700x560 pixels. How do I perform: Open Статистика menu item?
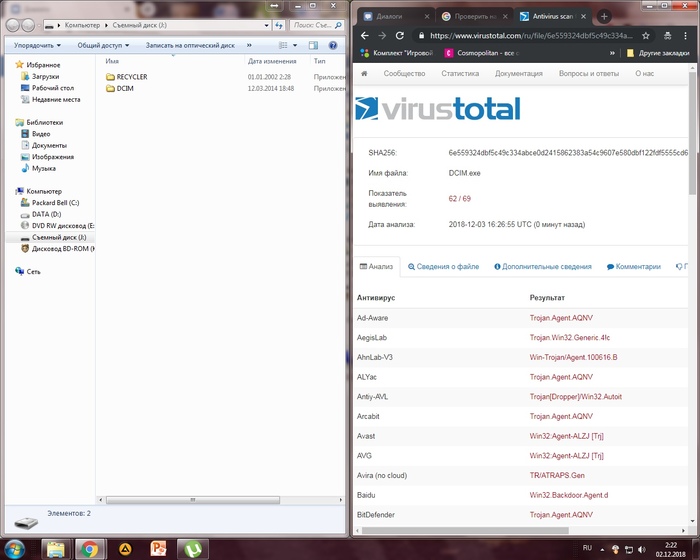click(x=460, y=74)
